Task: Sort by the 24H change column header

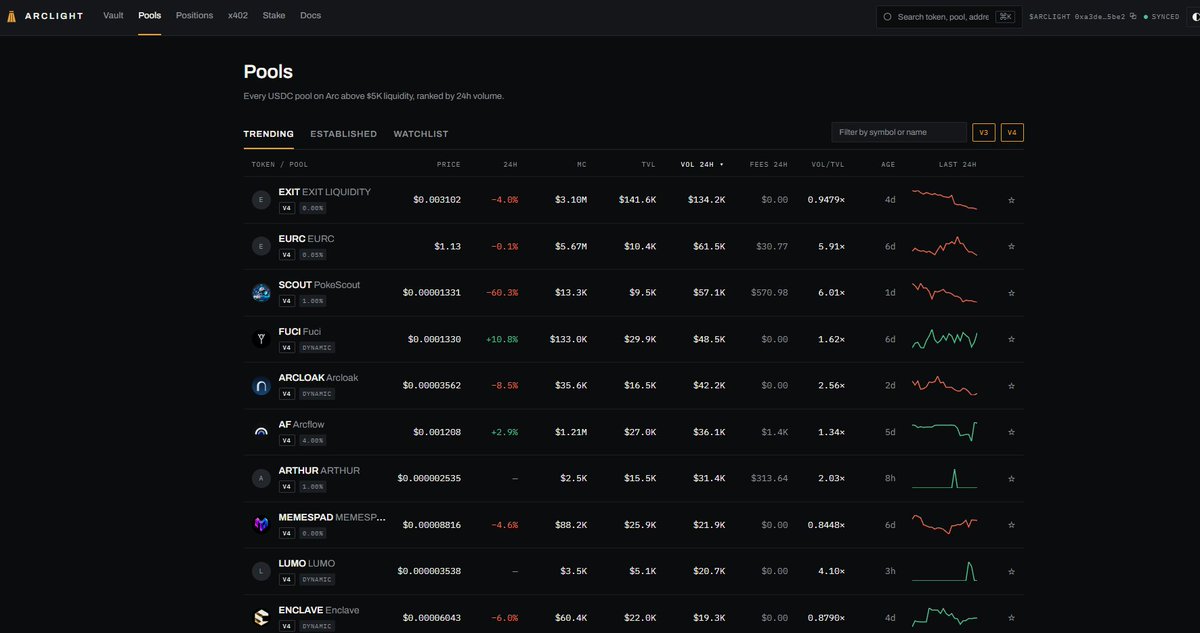Action: click(x=510, y=164)
